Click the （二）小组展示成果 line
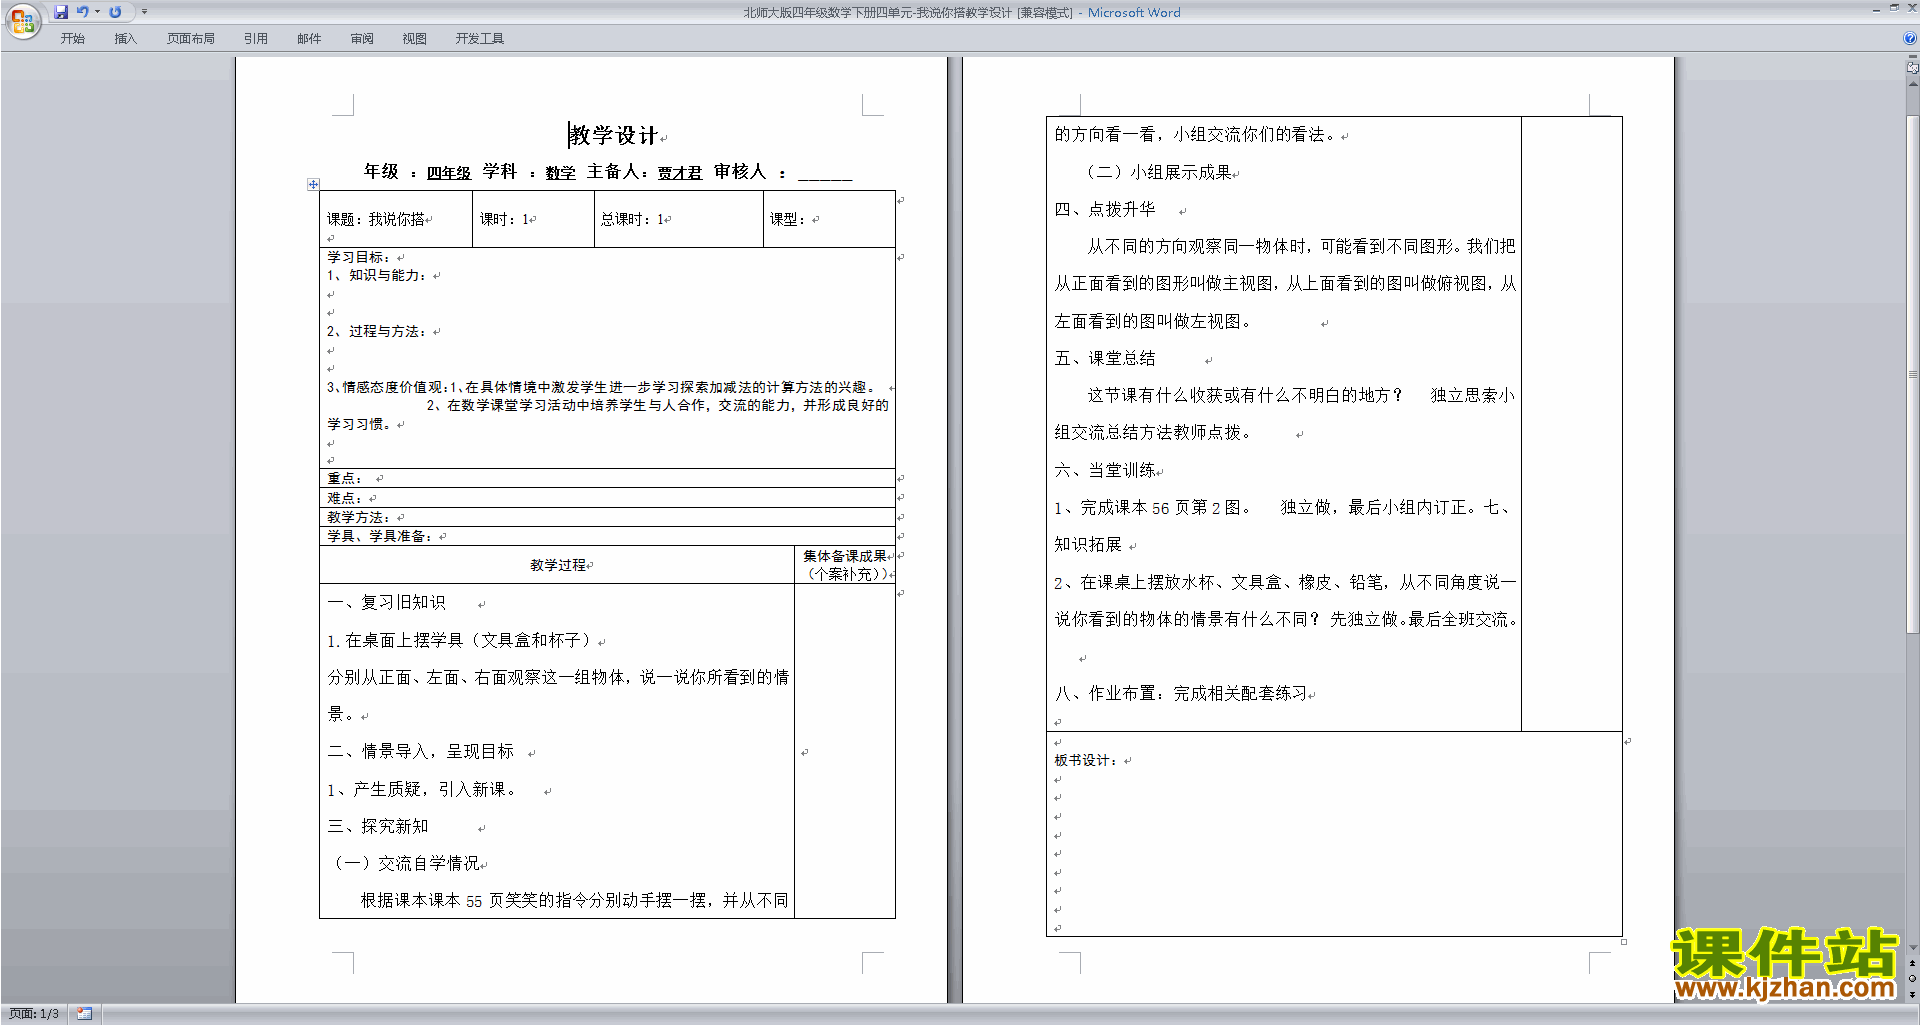The image size is (1920, 1025). (1158, 172)
